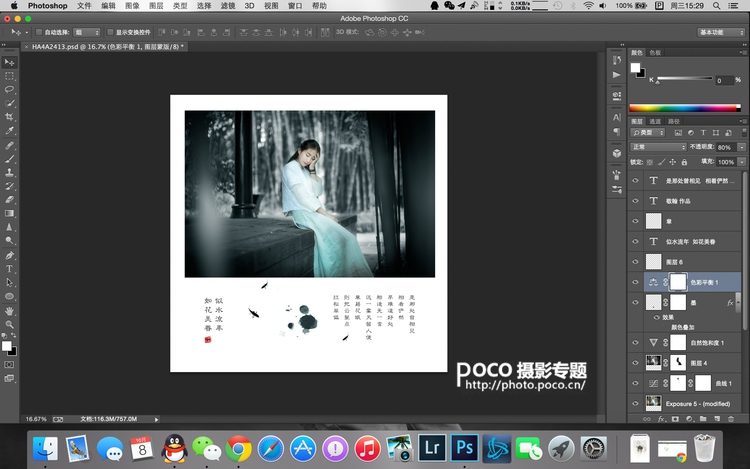Select the Eyedropper tool

9,131
